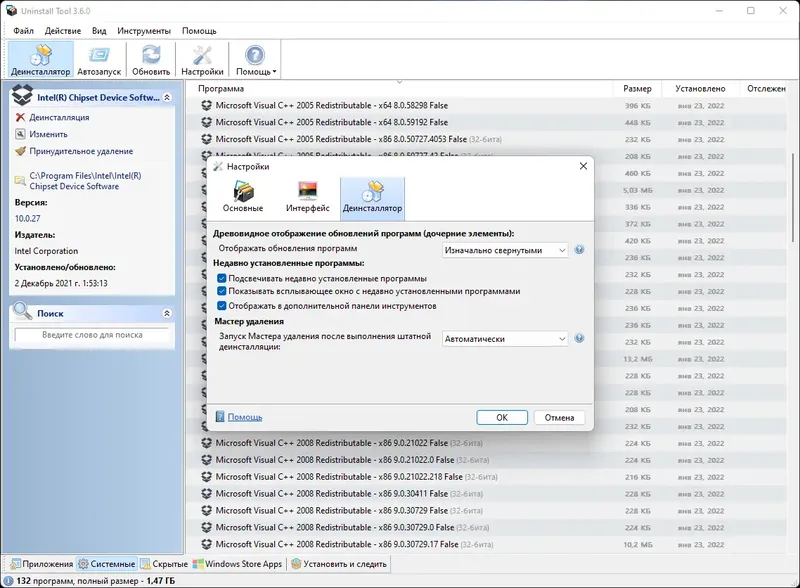Click the Помощь link in settings dialog

[x=244, y=417]
